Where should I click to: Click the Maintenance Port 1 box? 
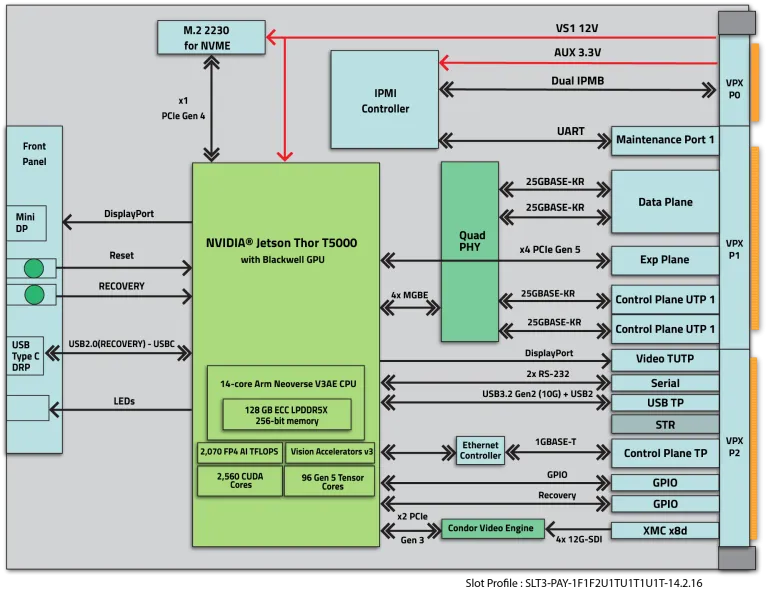tap(665, 141)
